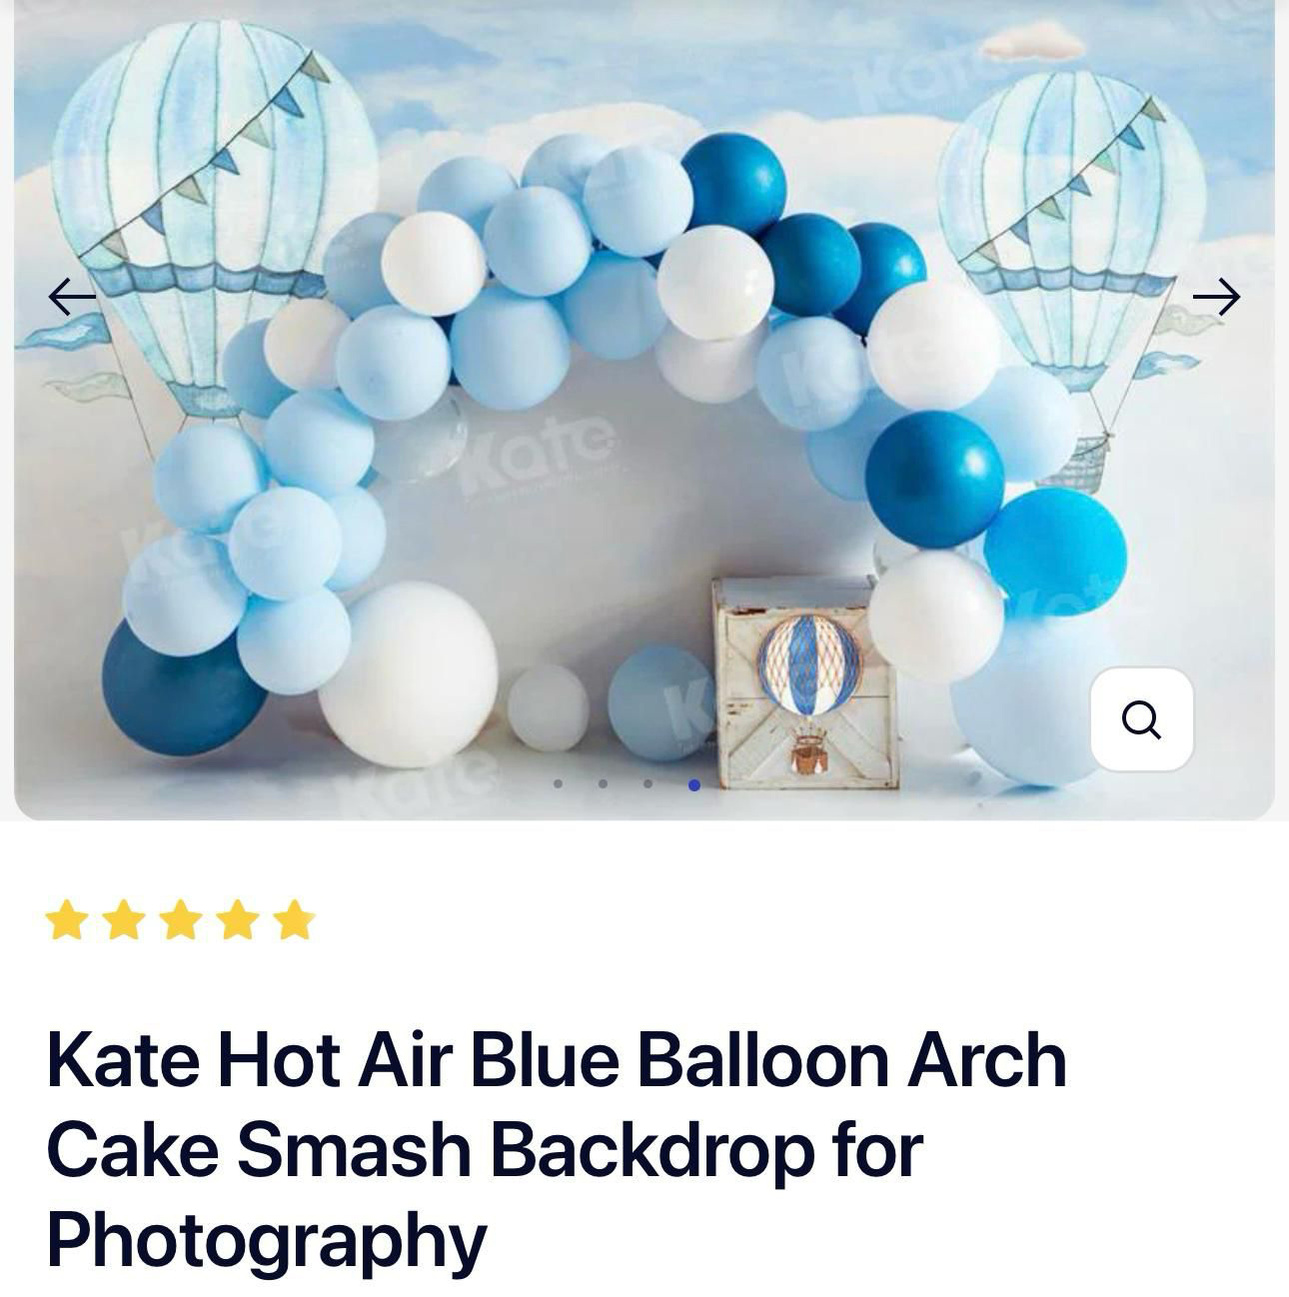1289x1297 pixels.
Task: Open the Kate Hot Air Blue Balloon title
Action: [556, 1149]
